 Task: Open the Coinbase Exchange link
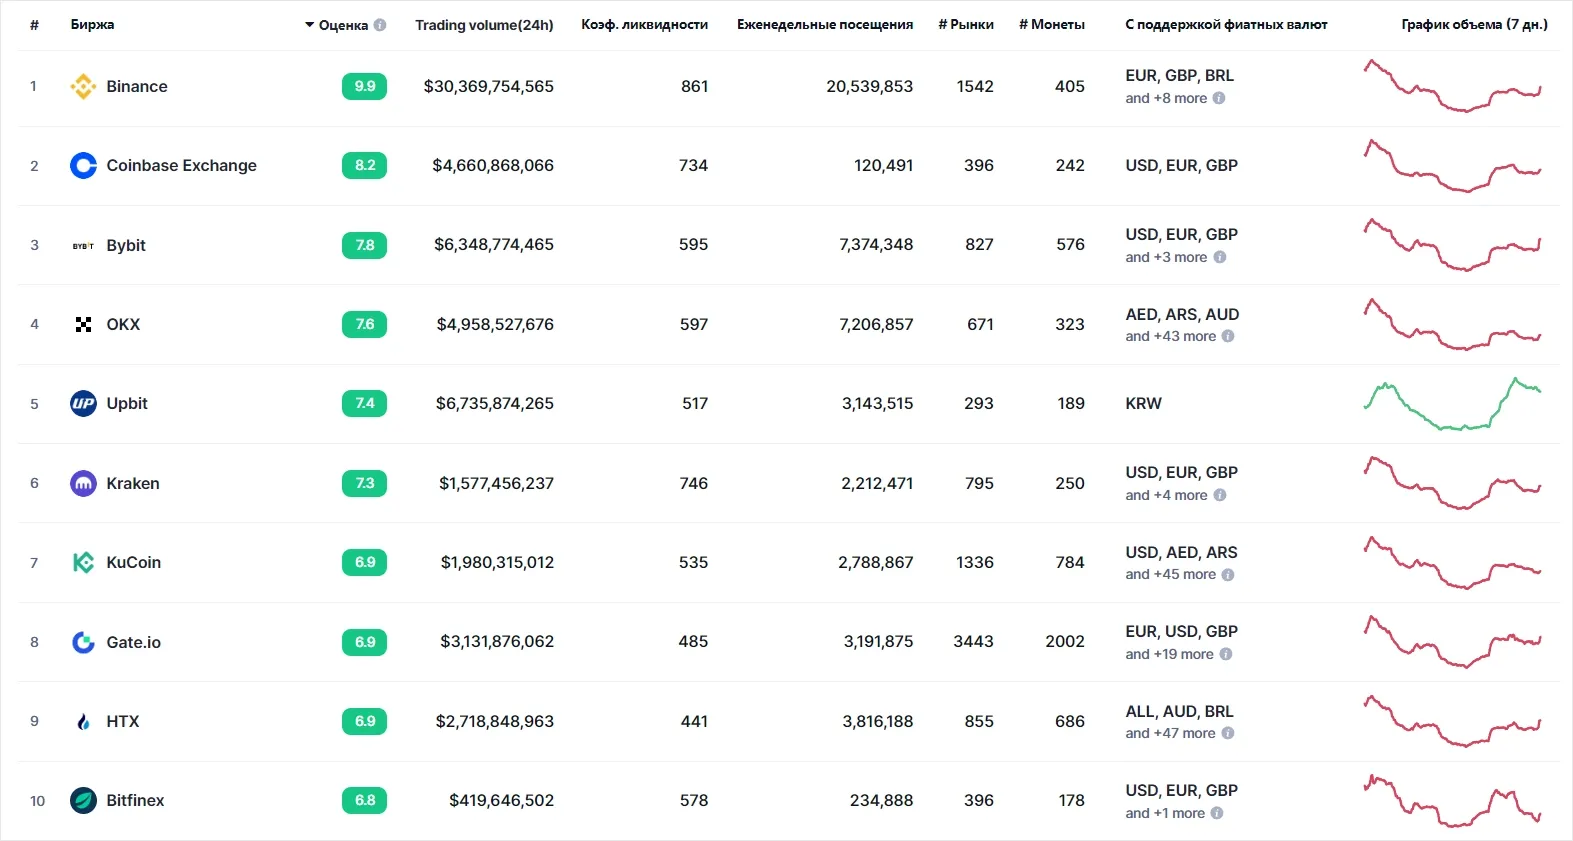(182, 166)
